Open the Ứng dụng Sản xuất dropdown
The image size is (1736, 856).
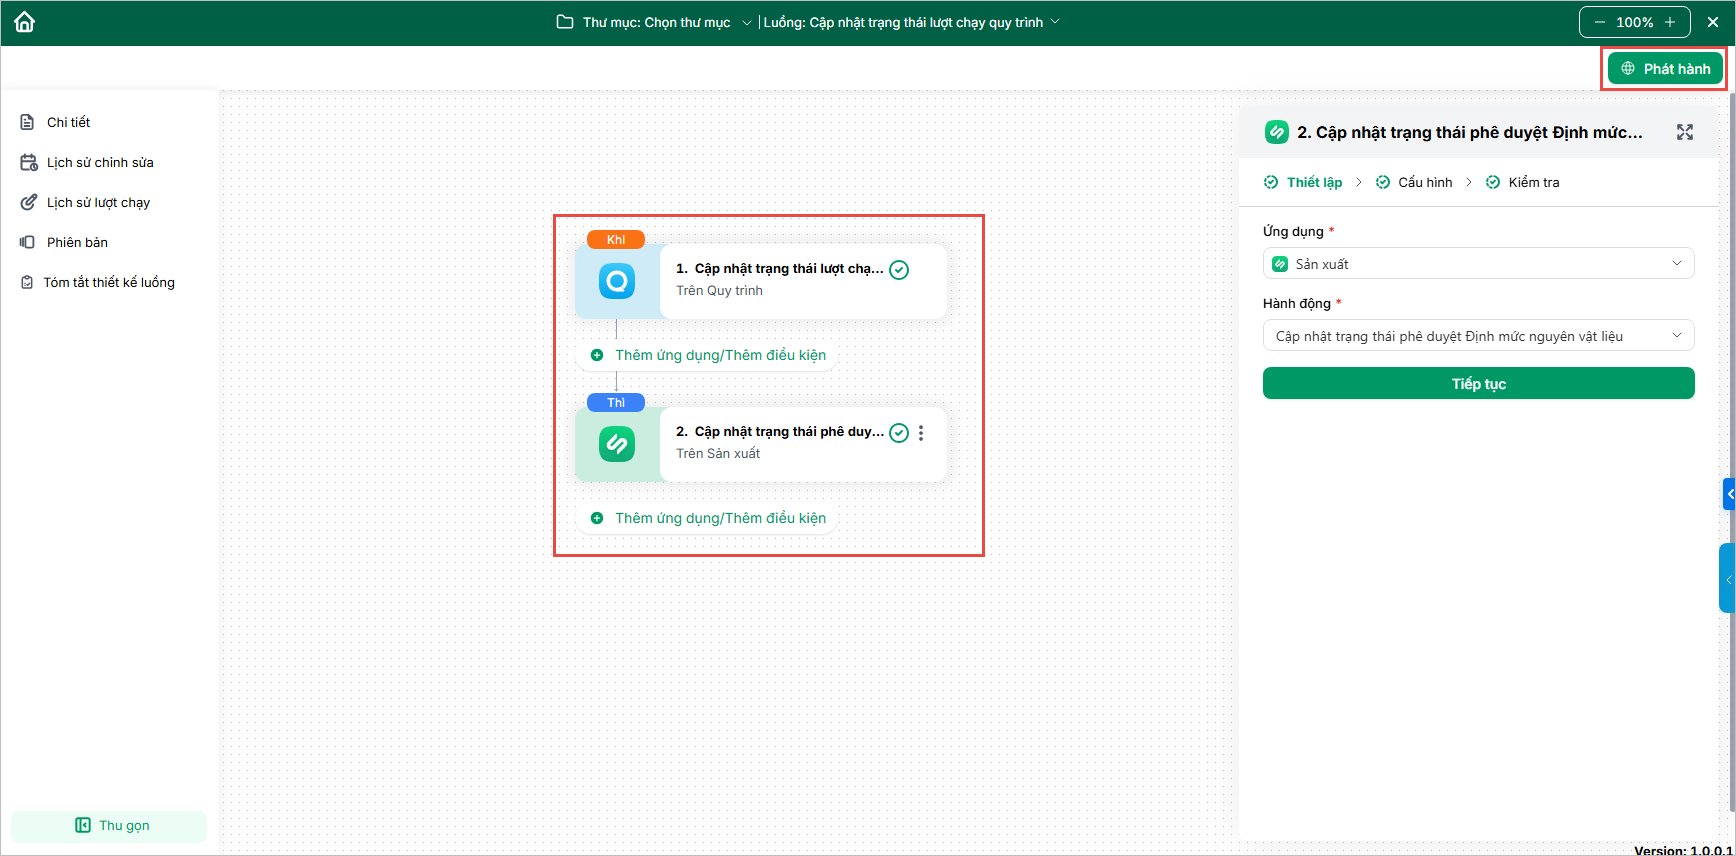[x=1478, y=264]
